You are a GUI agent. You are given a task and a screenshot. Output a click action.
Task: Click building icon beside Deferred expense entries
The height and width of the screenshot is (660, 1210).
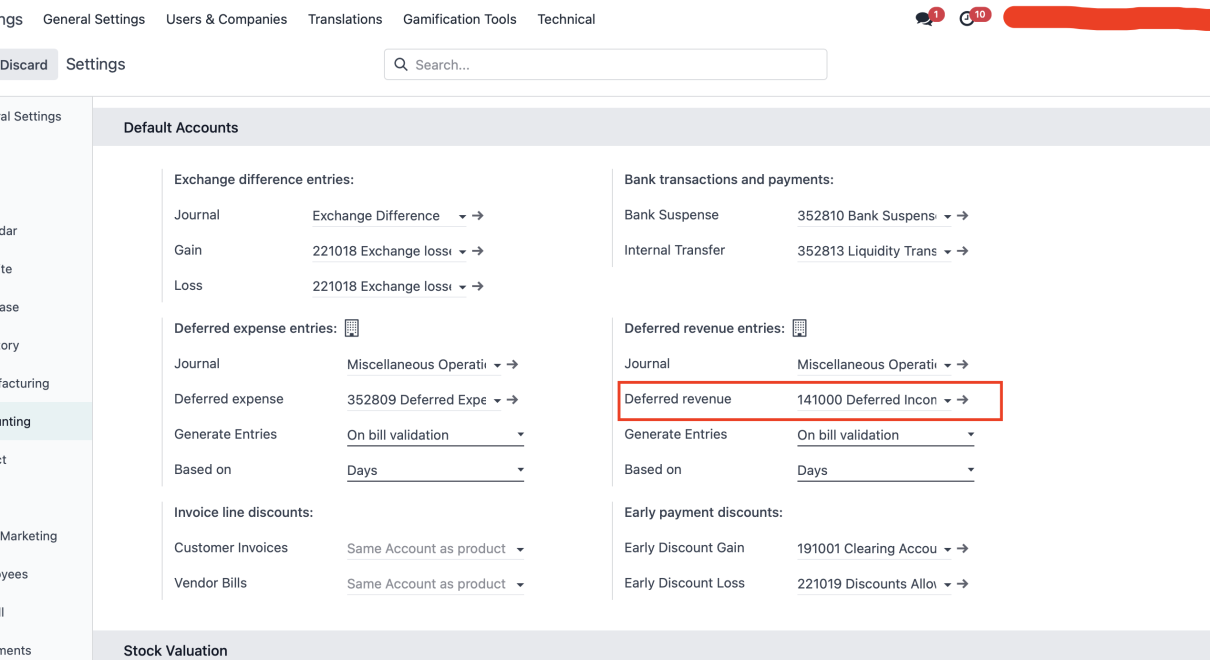click(351, 328)
